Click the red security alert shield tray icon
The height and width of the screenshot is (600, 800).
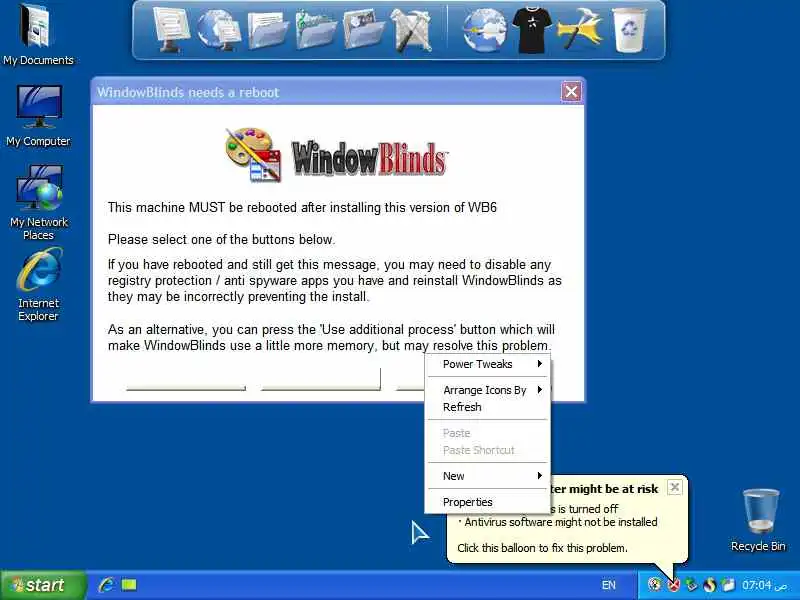(x=673, y=585)
